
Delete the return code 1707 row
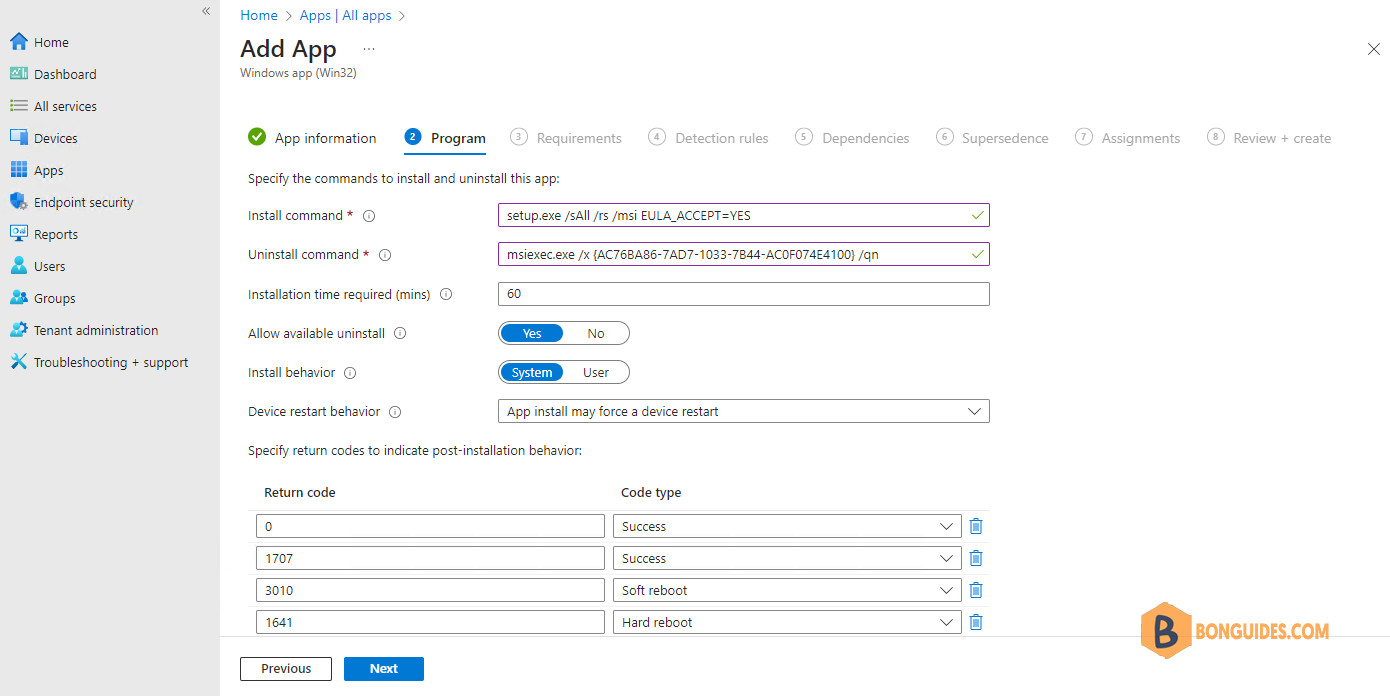[x=976, y=558]
